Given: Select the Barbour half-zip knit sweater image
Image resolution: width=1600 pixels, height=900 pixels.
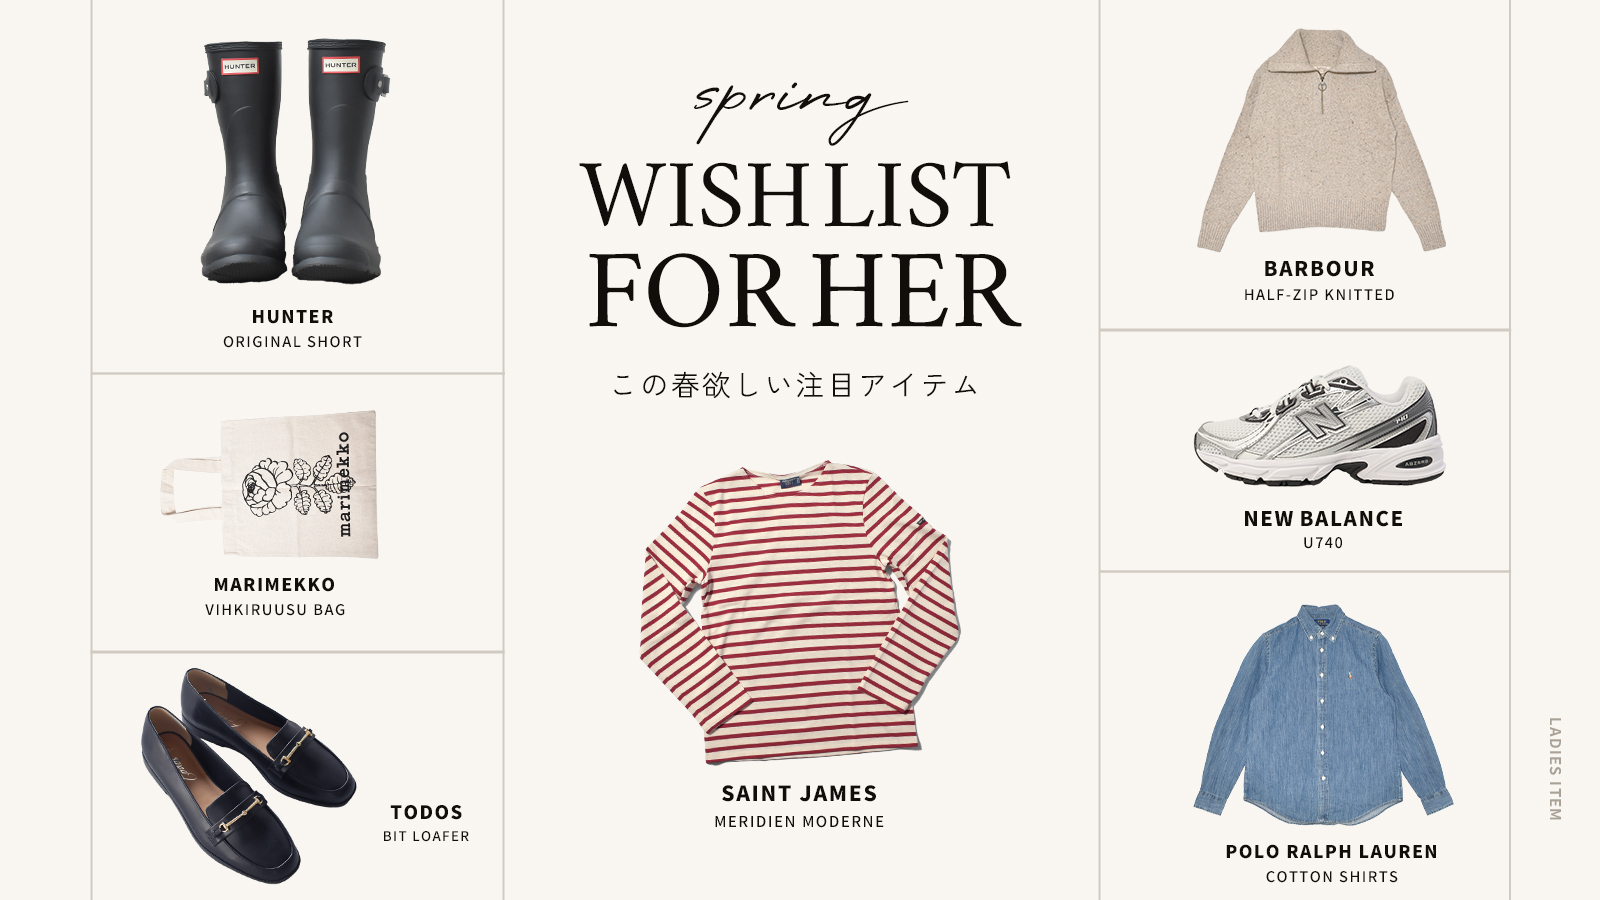Looking at the screenshot, I should pos(1321,140).
